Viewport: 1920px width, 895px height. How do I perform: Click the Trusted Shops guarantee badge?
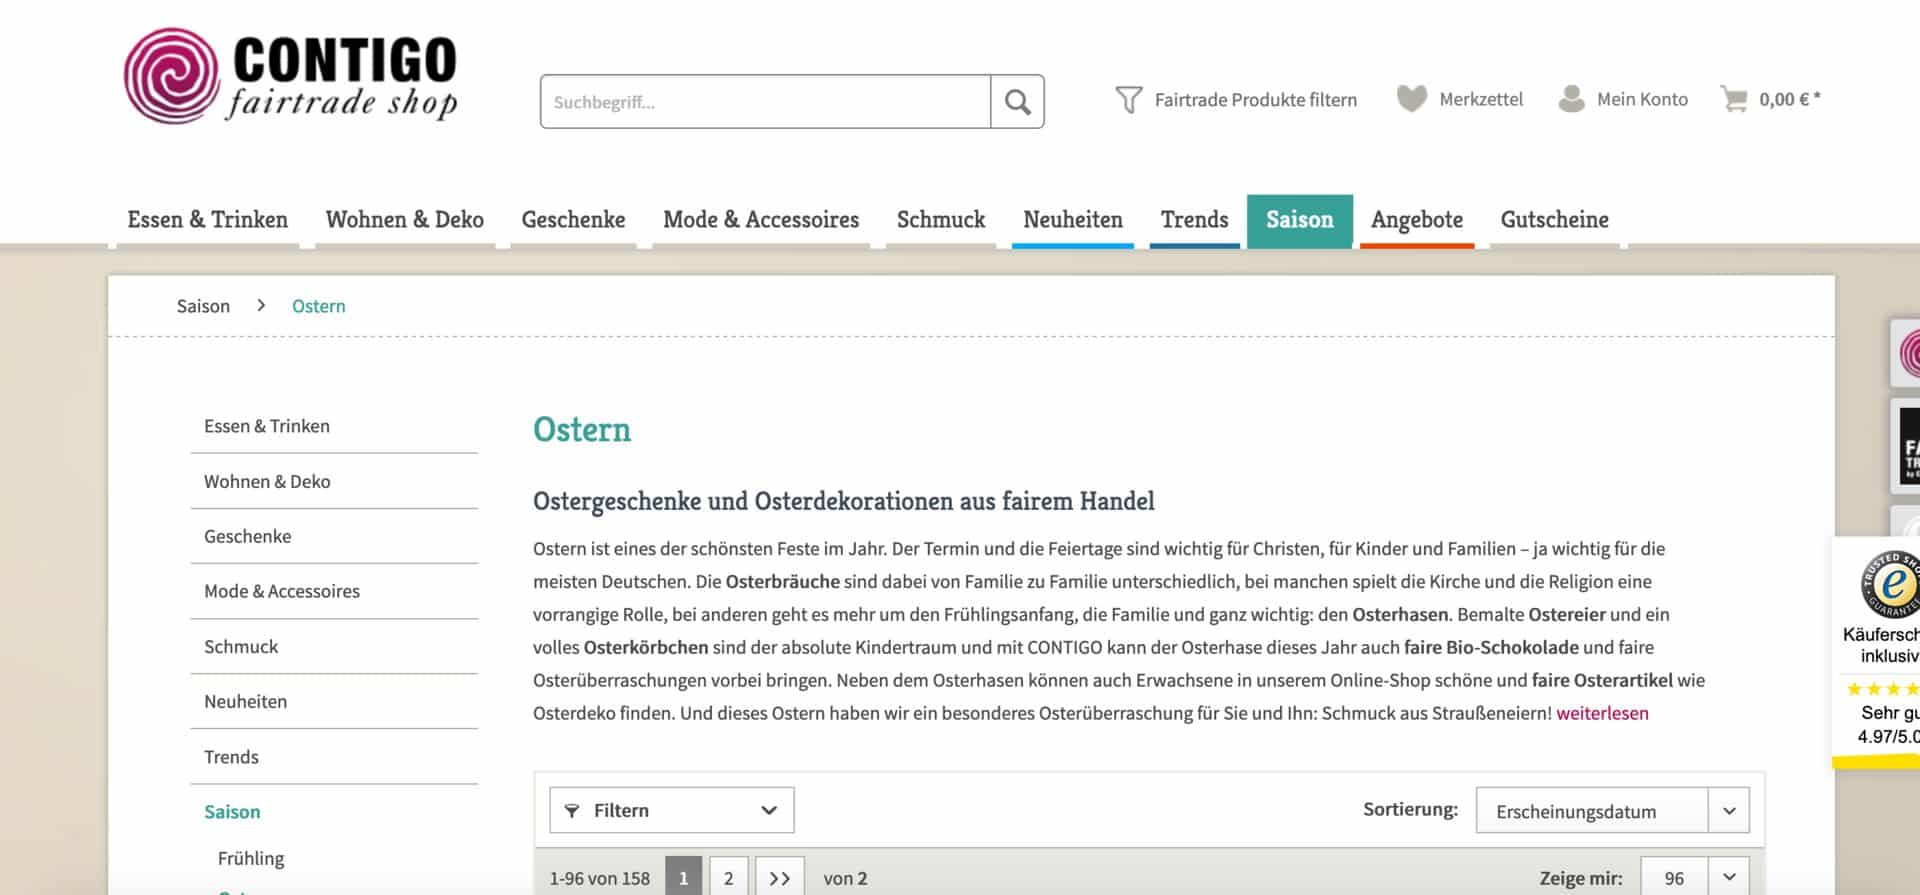1888,585
